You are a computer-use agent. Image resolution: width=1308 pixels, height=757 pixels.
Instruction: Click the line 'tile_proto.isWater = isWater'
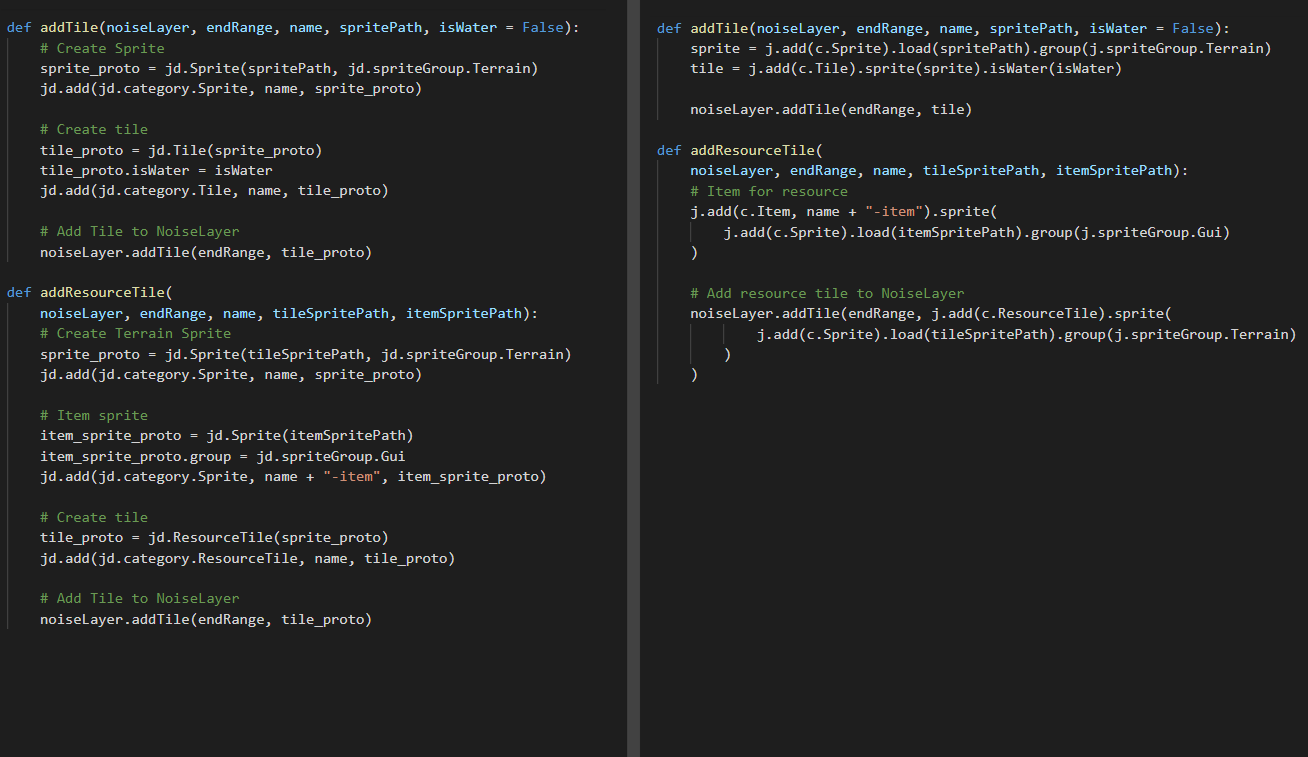pos(156,170)
